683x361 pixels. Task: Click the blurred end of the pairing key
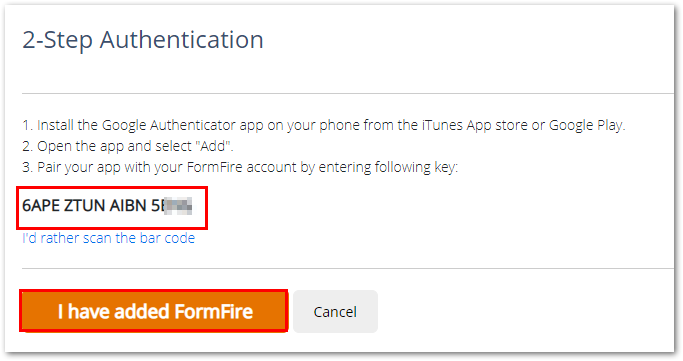click(177, 206)
